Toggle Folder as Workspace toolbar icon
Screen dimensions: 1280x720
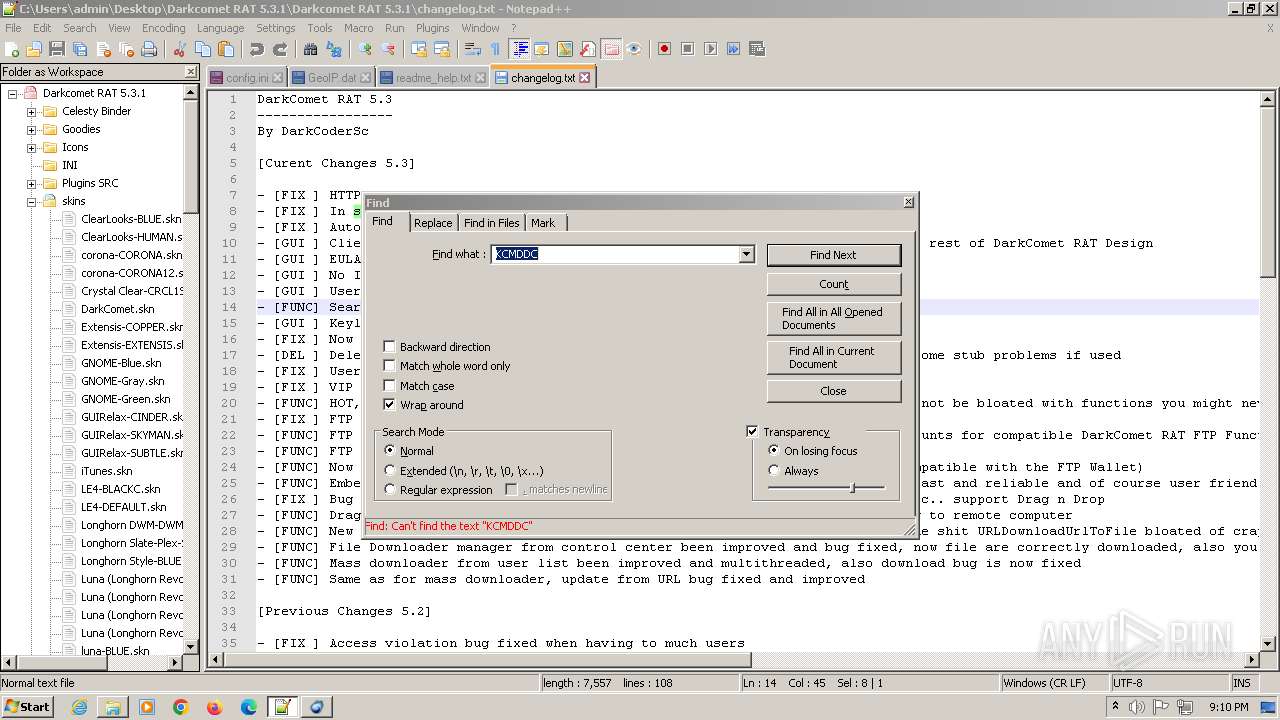tap(611, 49)
